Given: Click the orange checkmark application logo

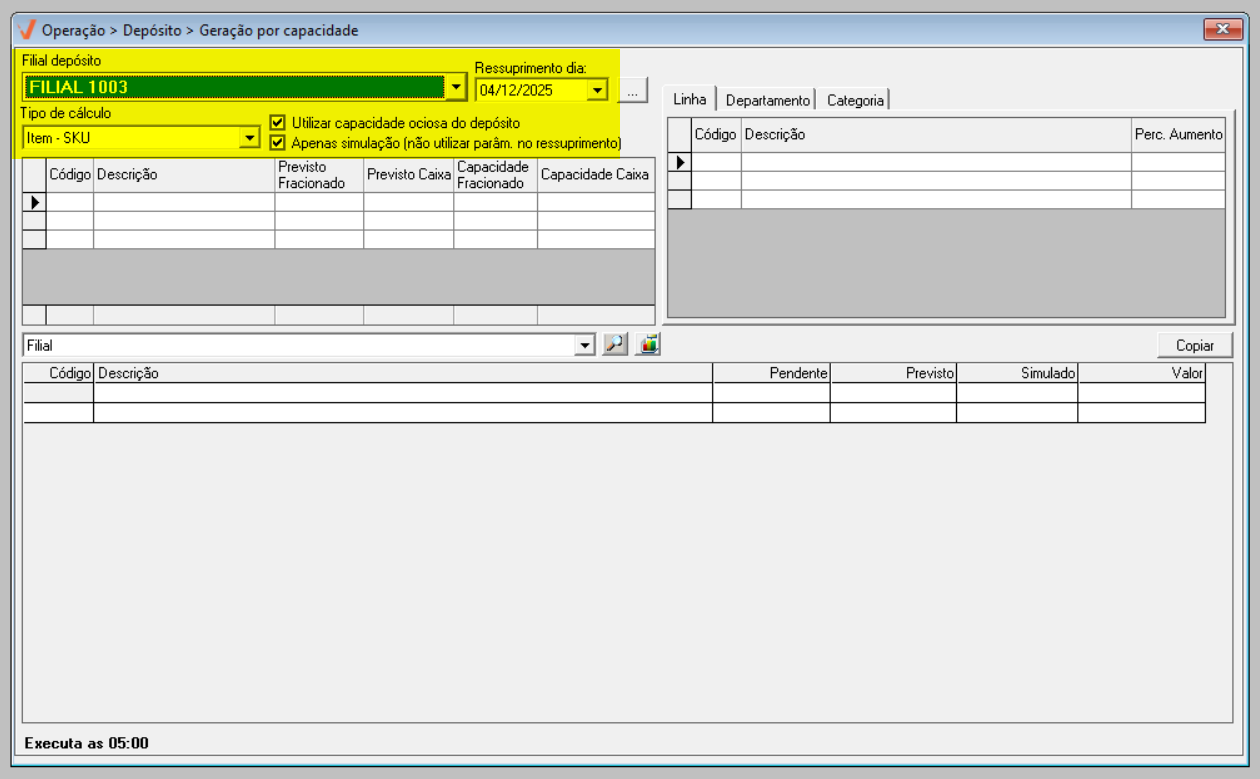Looking at the screenshot, I should click(x=27, y=30).
